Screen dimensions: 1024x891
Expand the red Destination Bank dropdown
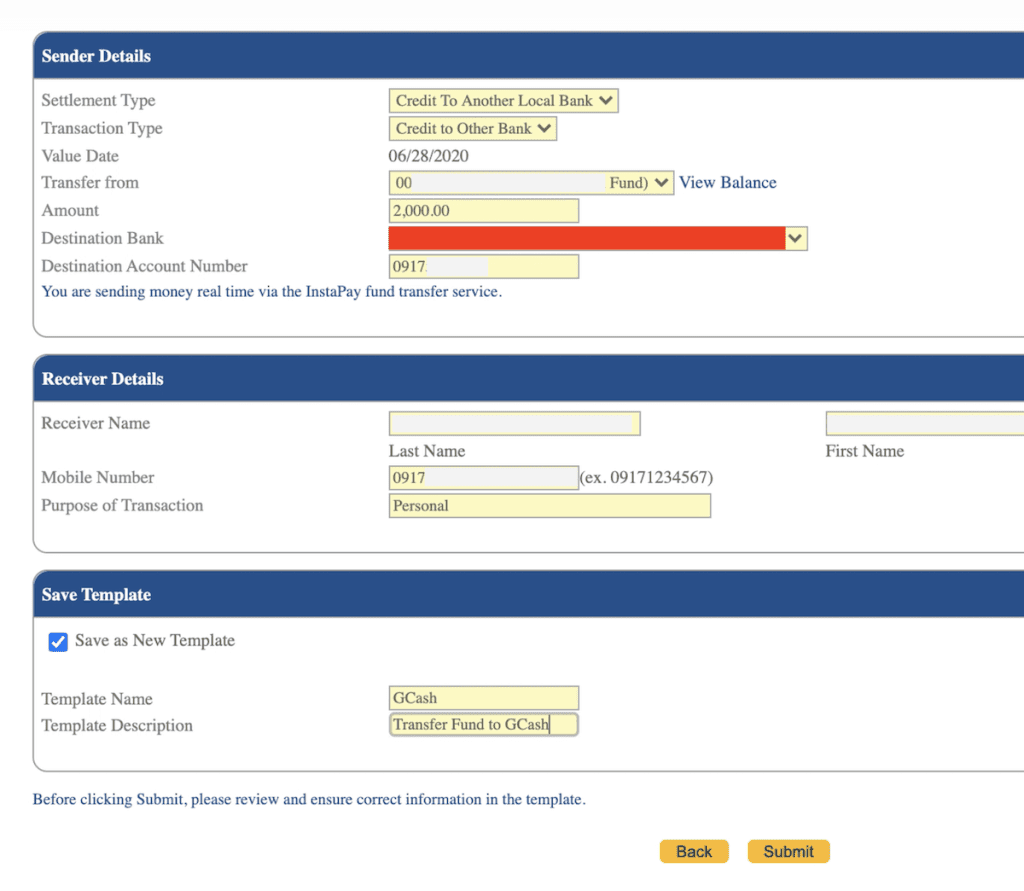point(597,238)
